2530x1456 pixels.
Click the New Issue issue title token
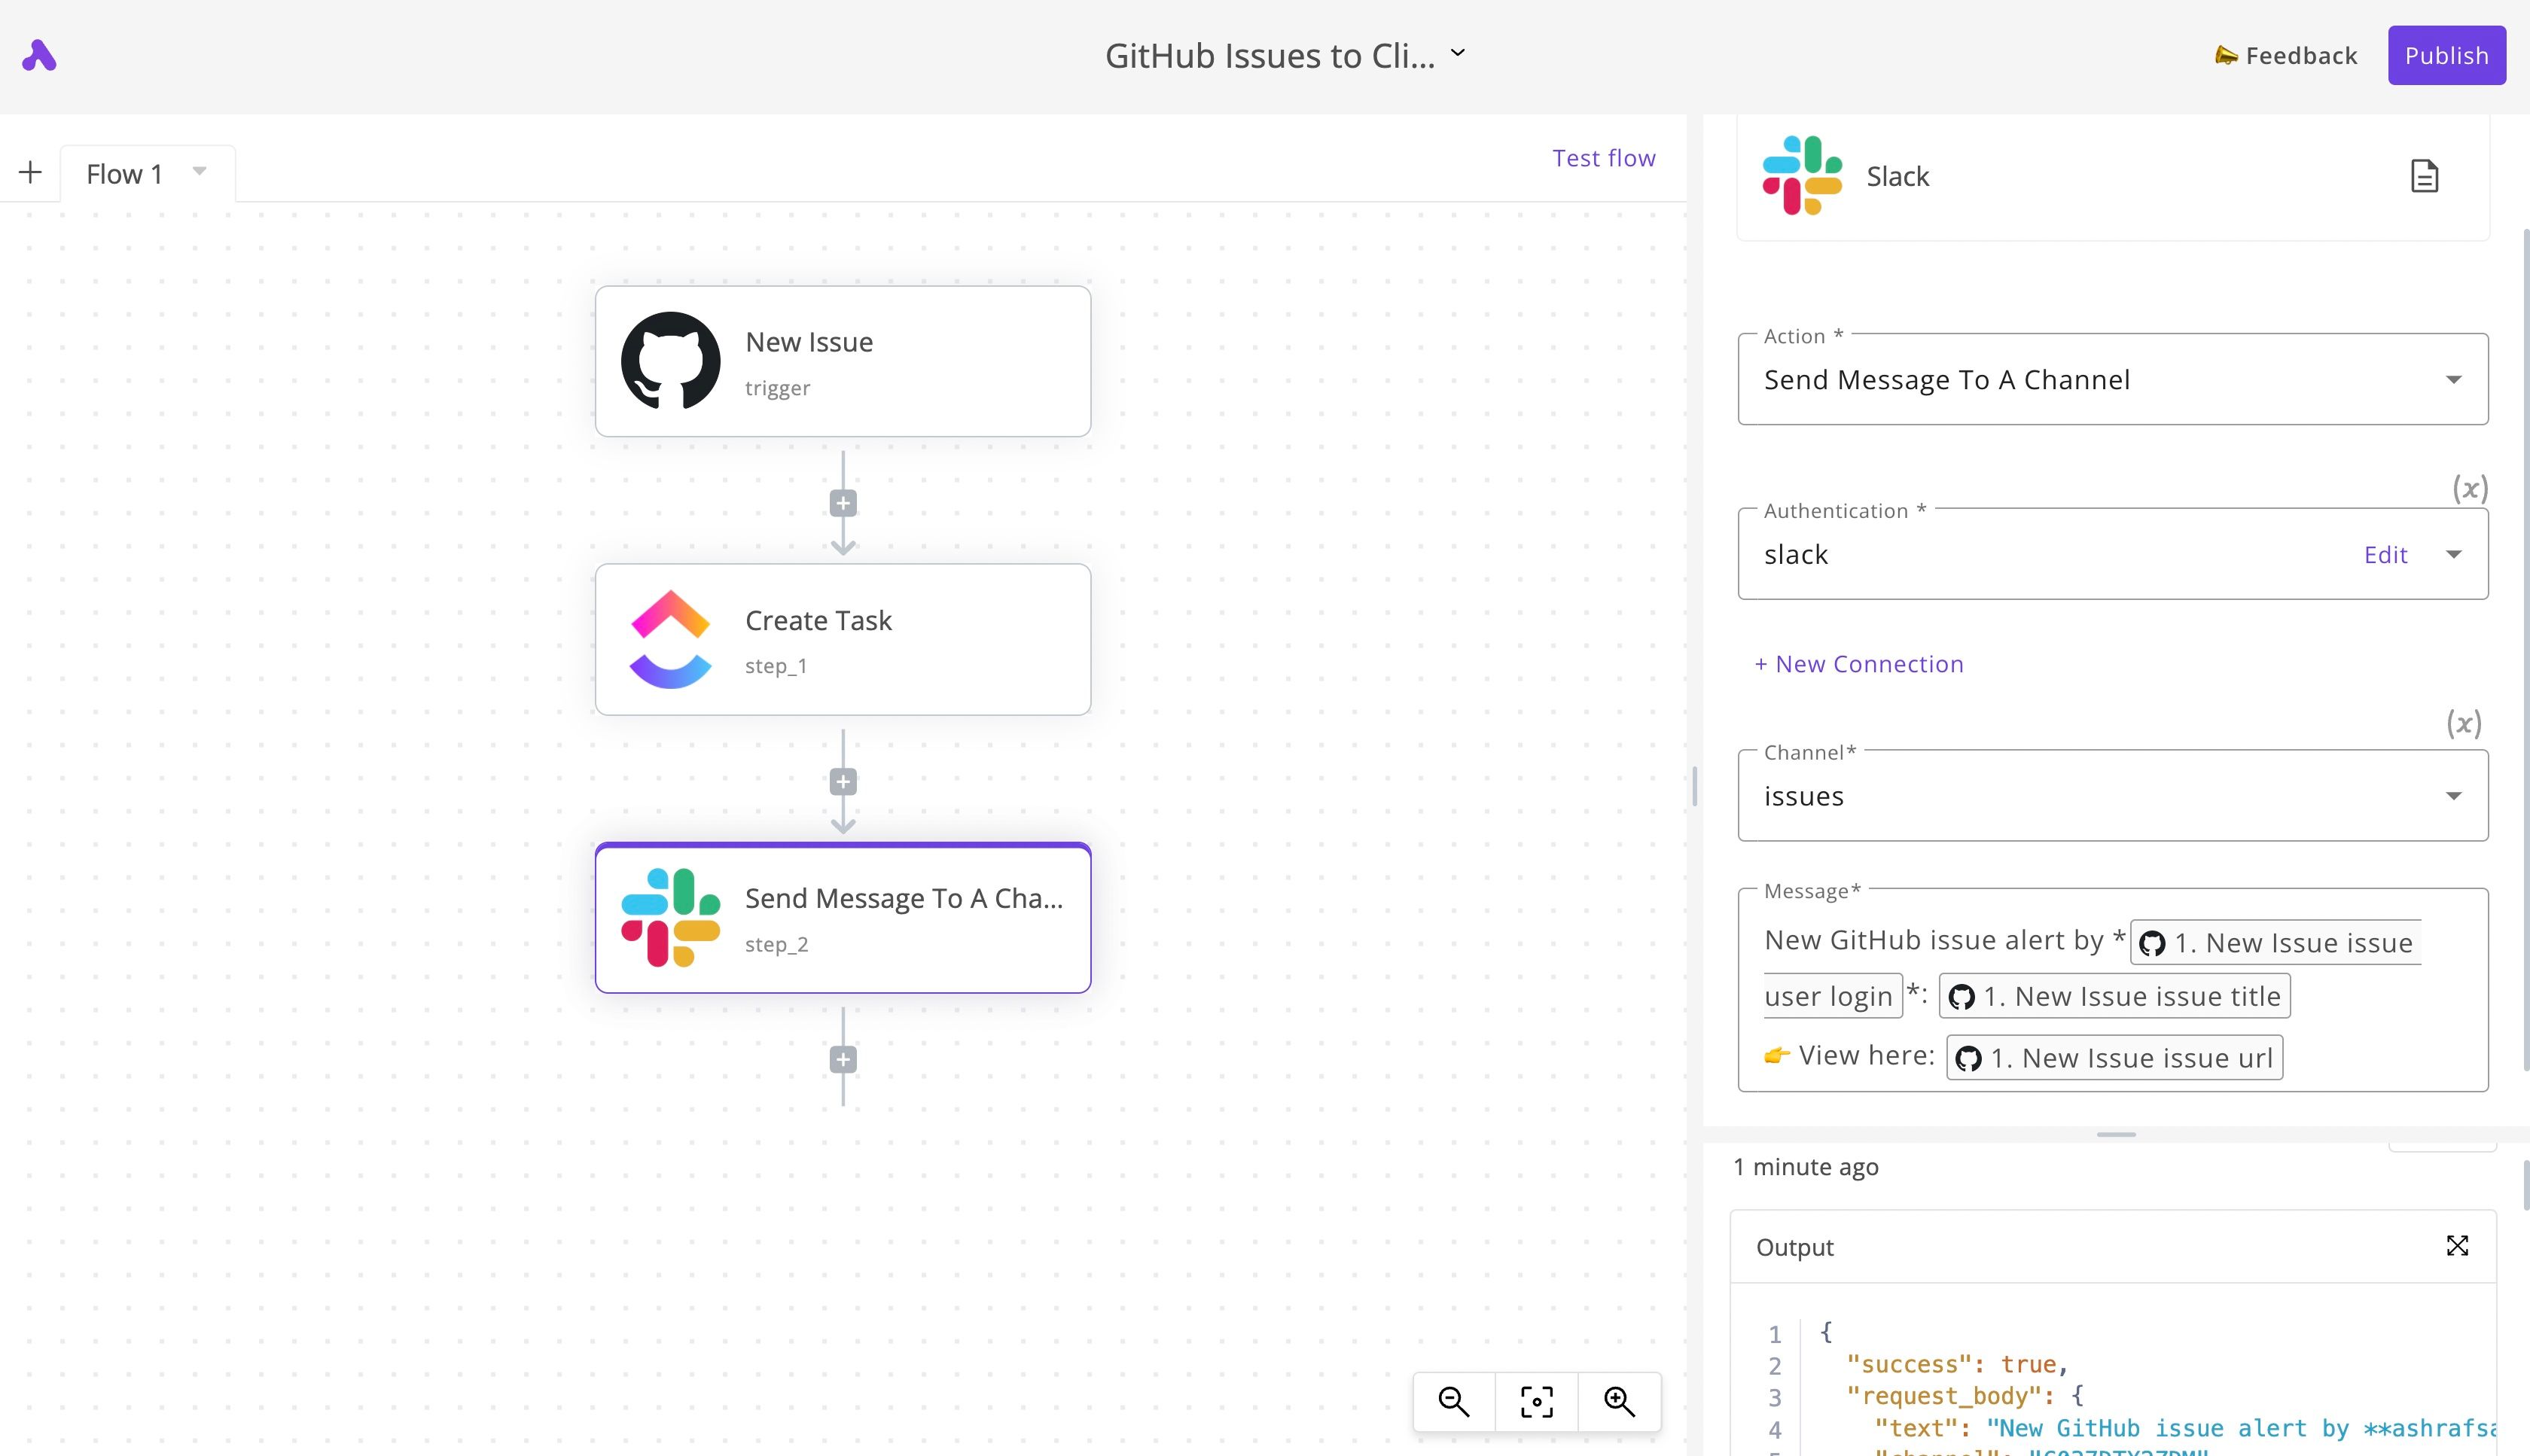coord(2114,997)
